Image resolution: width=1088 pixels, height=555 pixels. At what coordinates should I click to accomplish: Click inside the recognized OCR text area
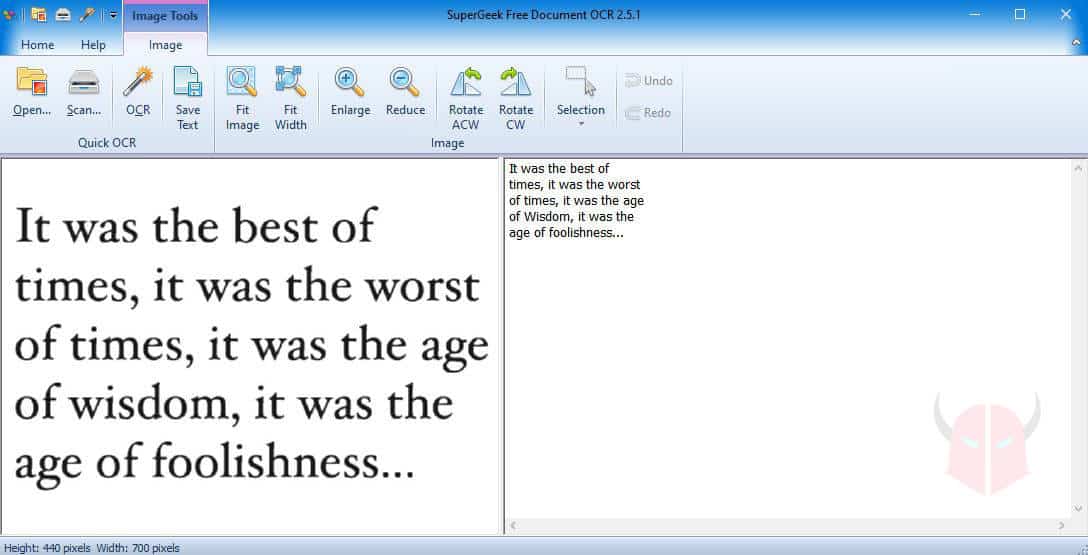(x=780, y=350)
